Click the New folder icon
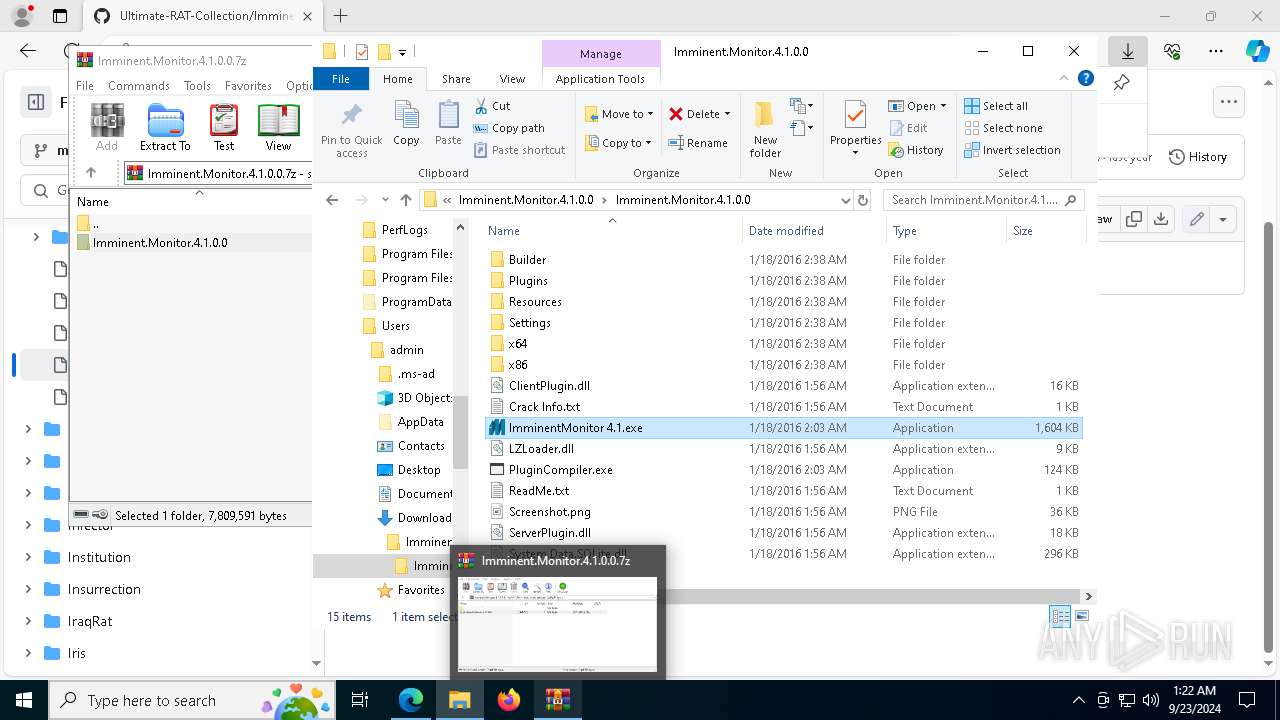Viewport: 1280px width, 720px height. point(765,114)
